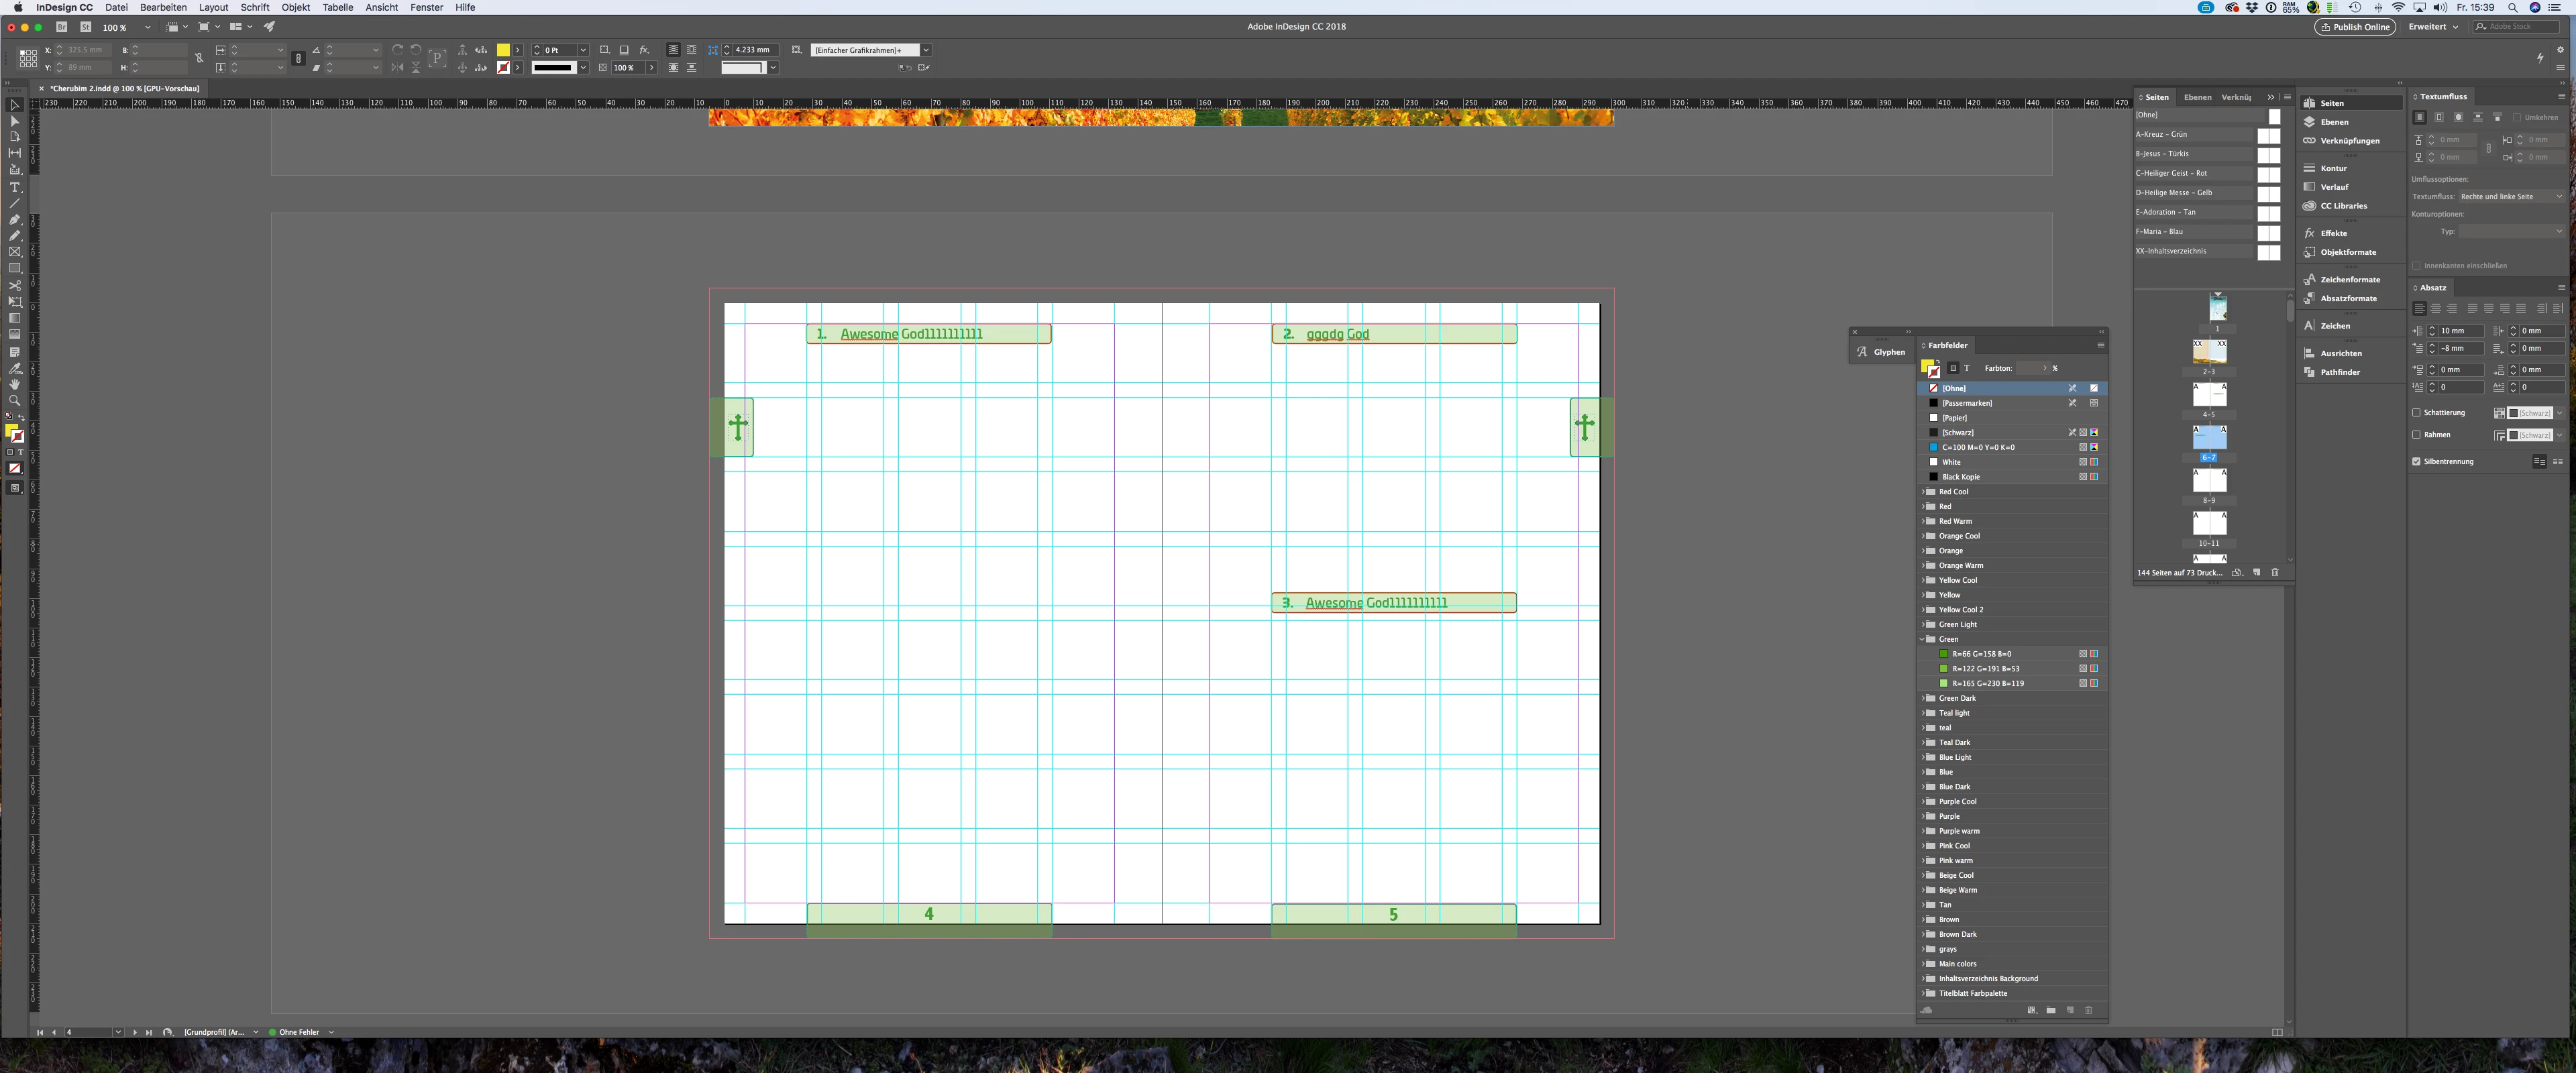2576x1073 pixels.
Task: Expand the Red Cool swatch folder
Action: tap(1922, 492)
